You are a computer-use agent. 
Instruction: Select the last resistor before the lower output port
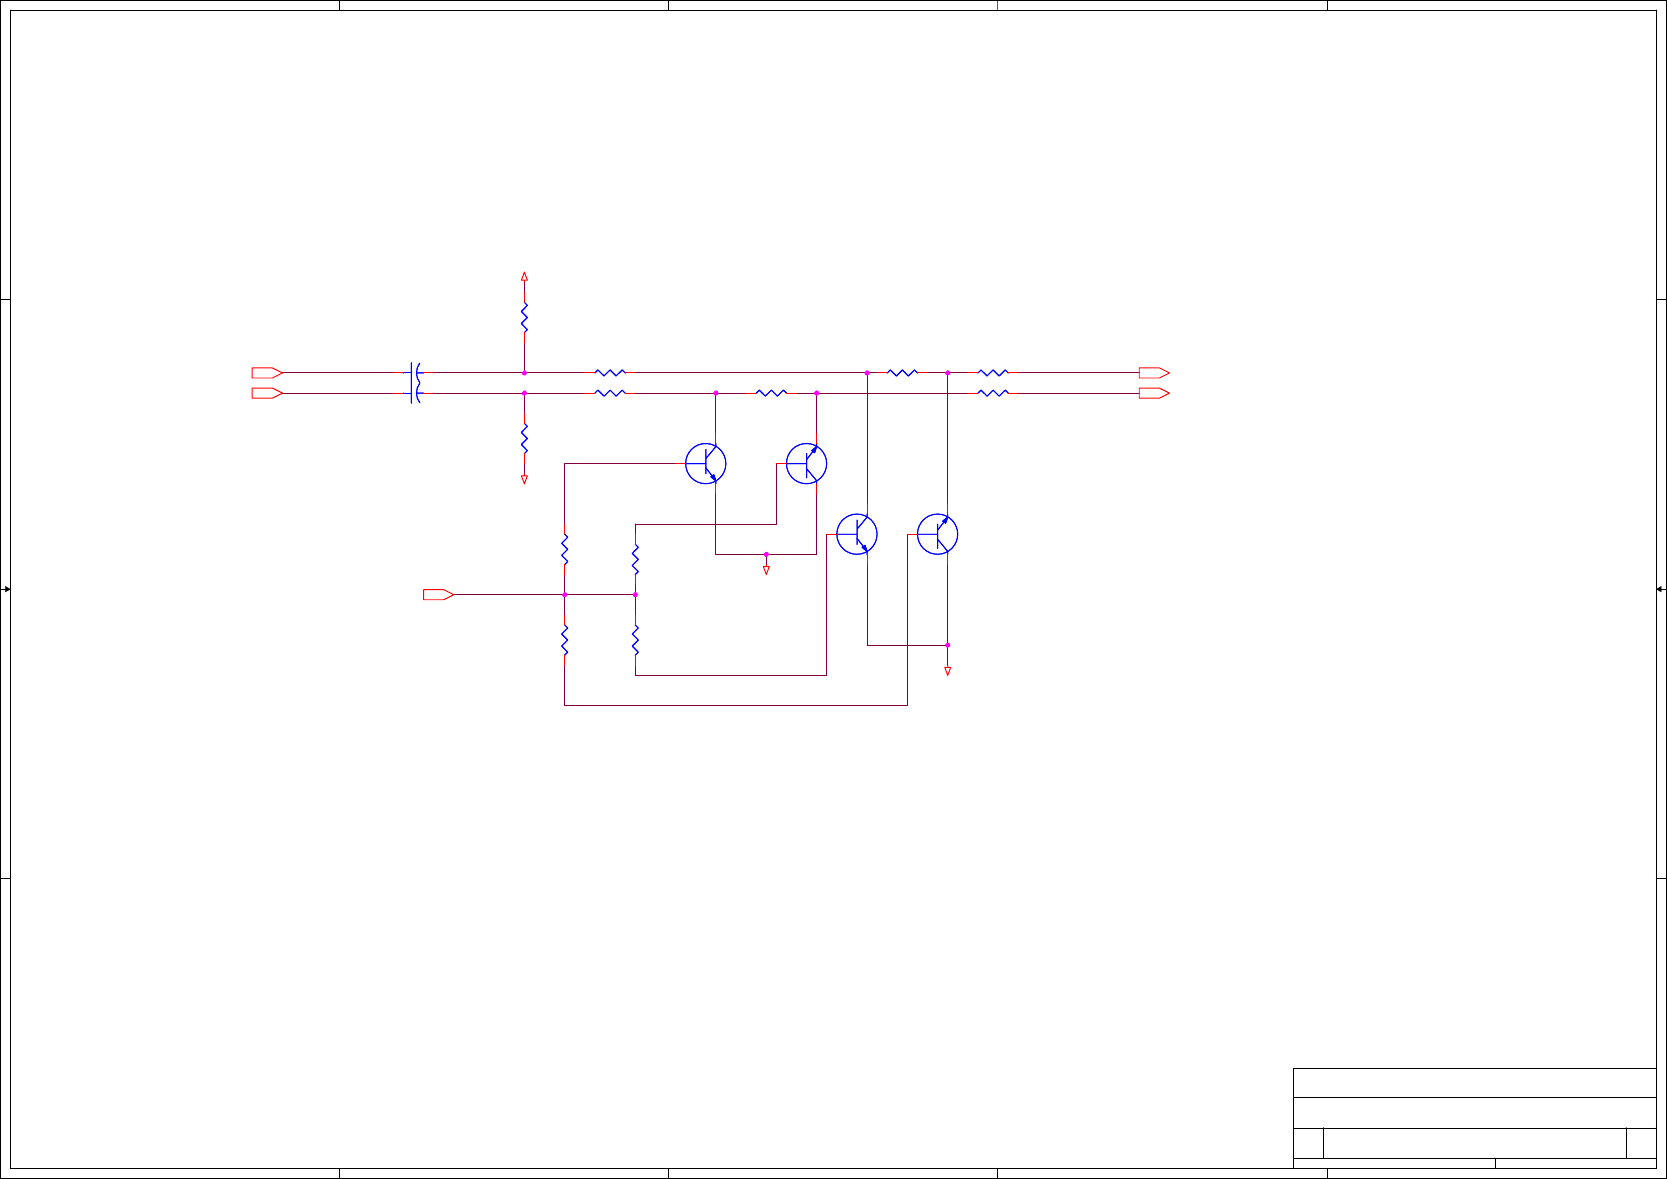993,393
